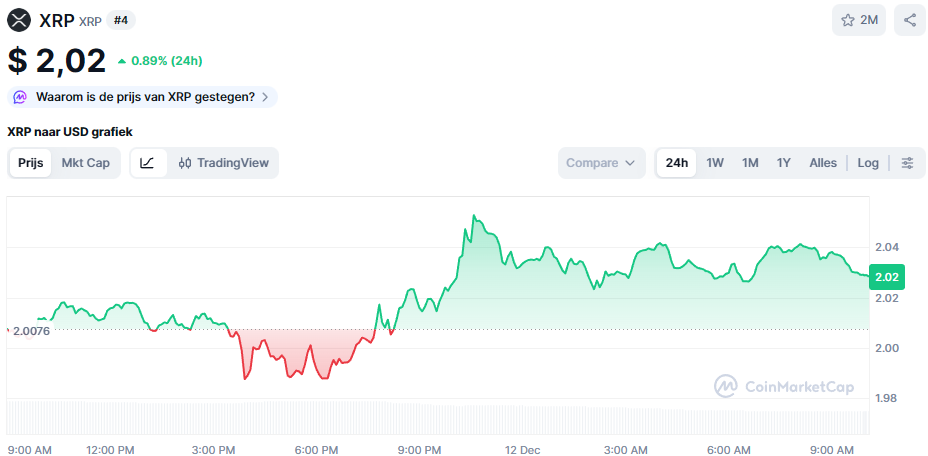This screenshot has width=928, height=456.
Task: Toggle the Log scale option
Action: click(x=868, y=163)
